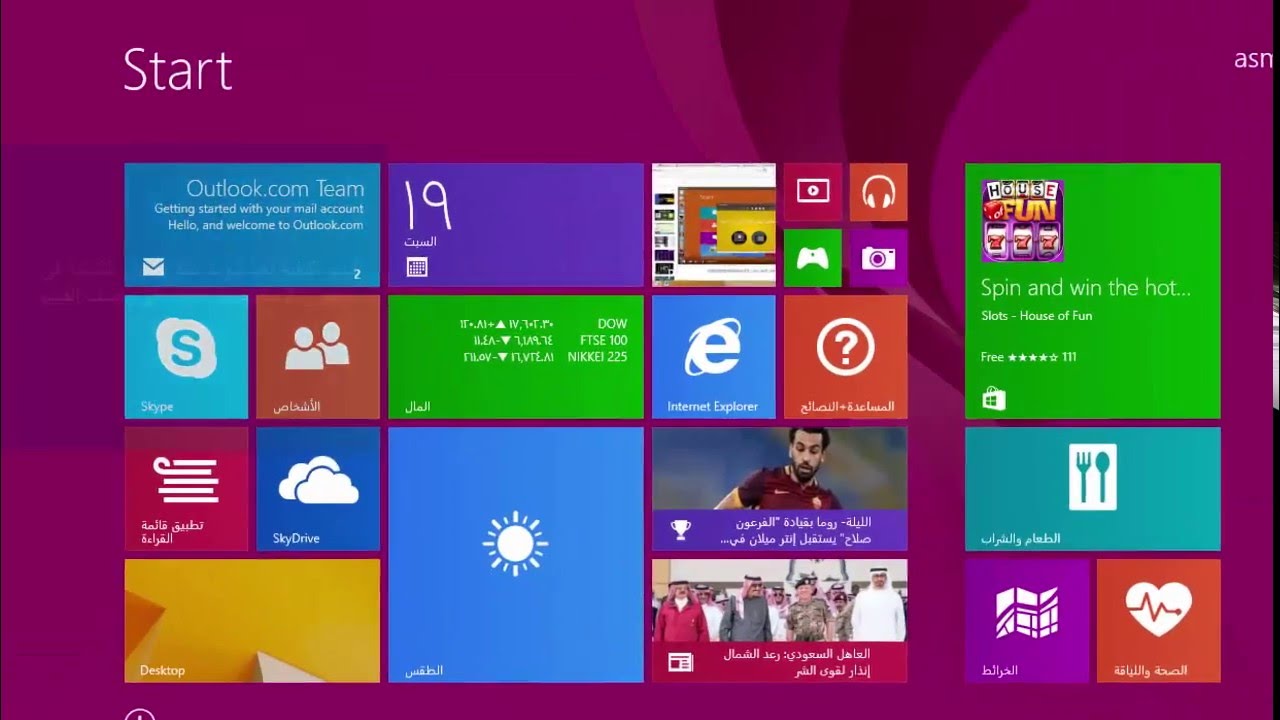The height and width of the screenshot is (720, 1280).
Task: Open the News tile about رعد الشمال
Action: (780, 621)
